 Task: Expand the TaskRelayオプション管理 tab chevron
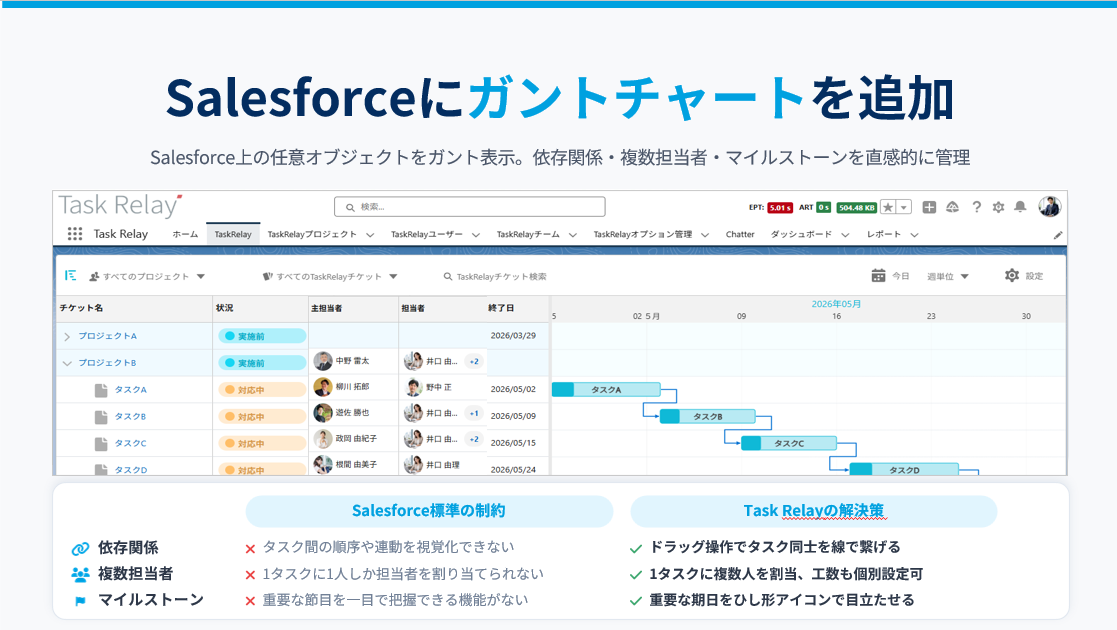(x=705, y=234)
